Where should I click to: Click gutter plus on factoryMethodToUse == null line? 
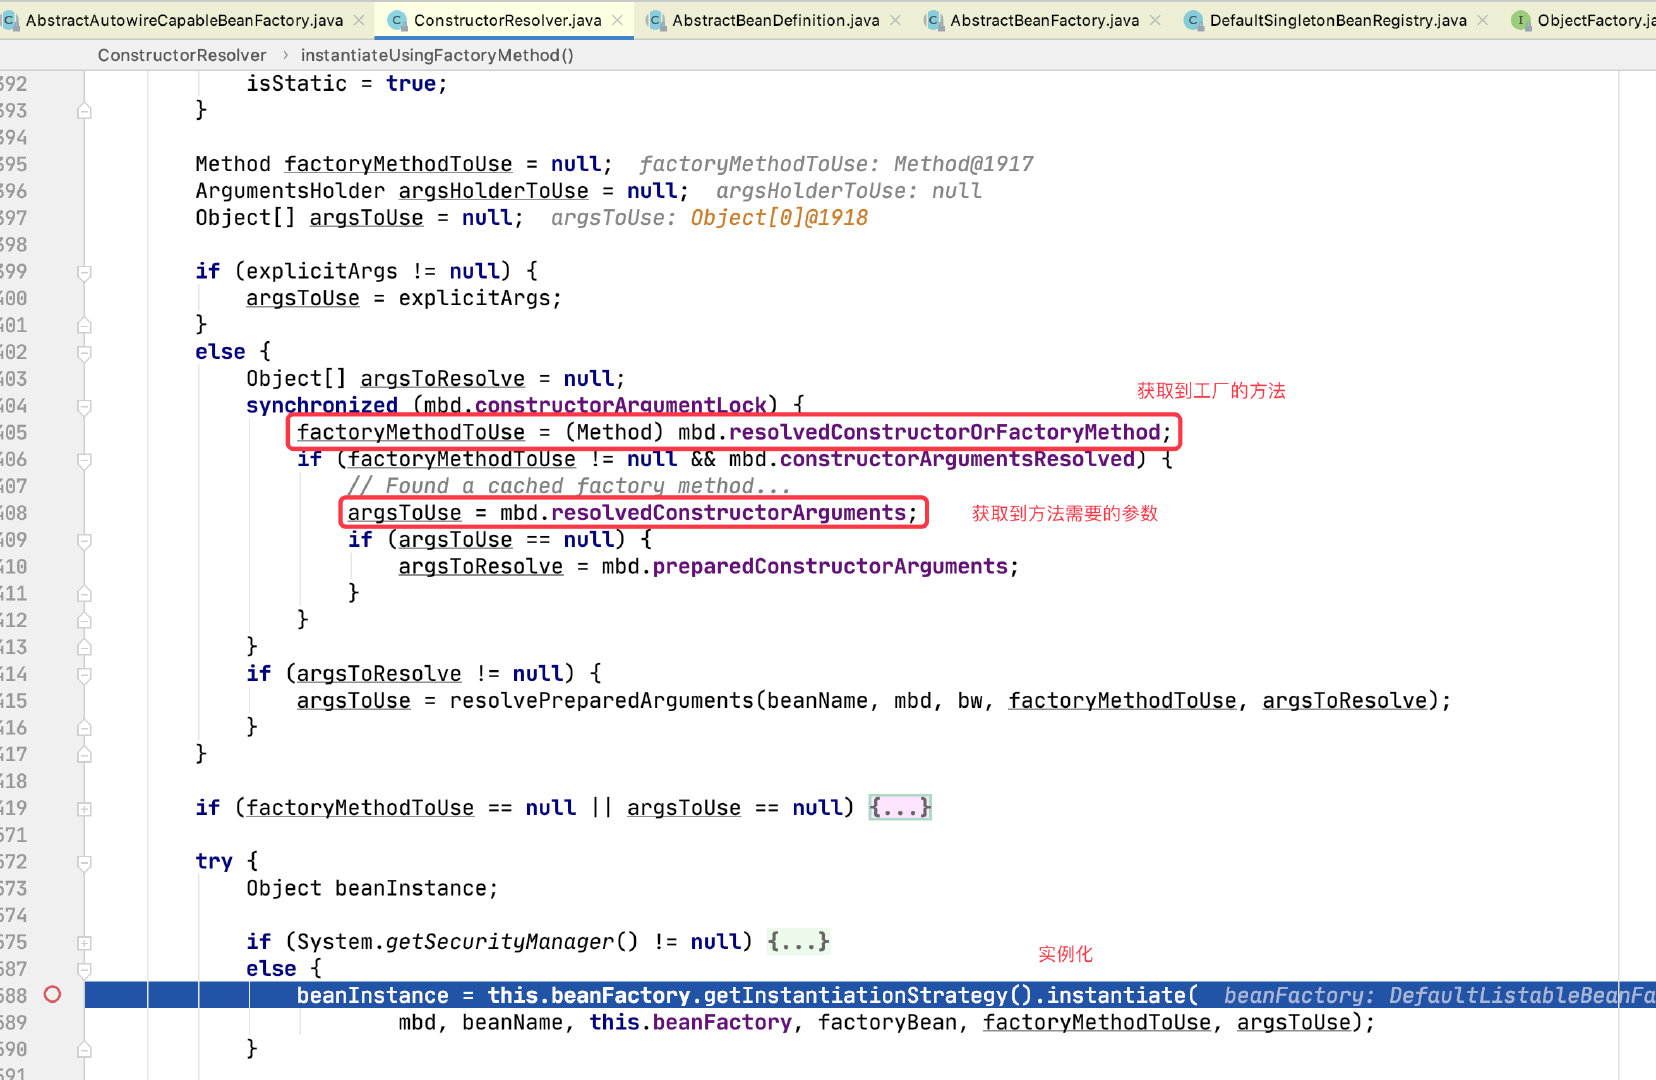(x=85, y=808)
